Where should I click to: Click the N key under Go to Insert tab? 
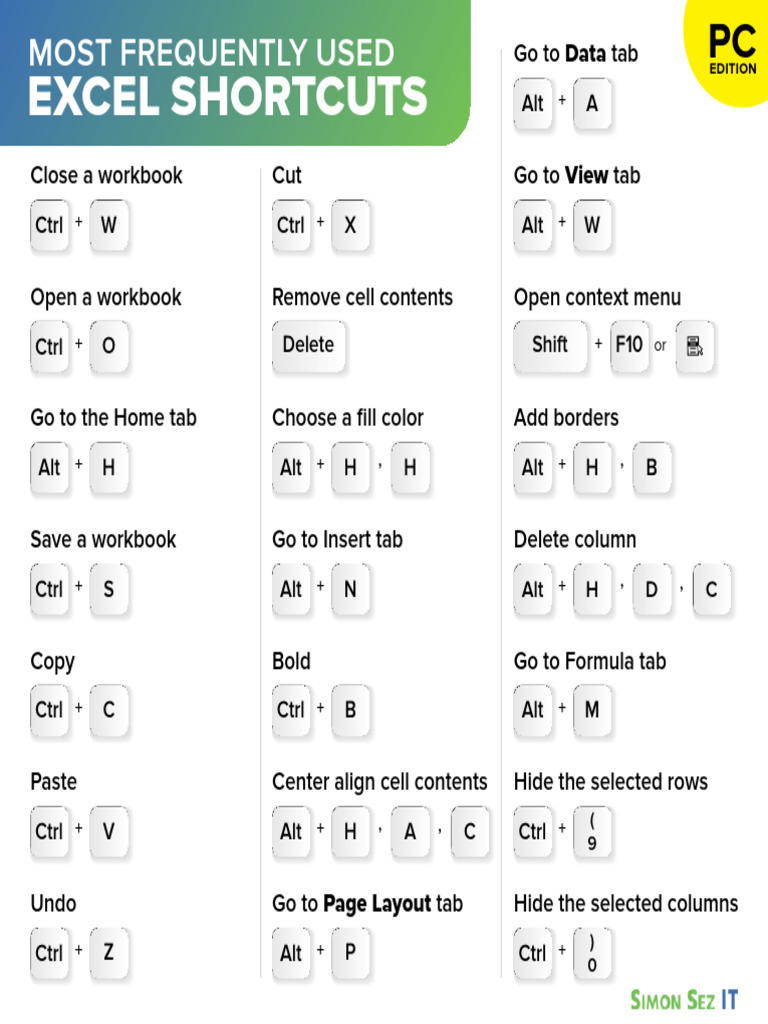click(x=350, y=590)
